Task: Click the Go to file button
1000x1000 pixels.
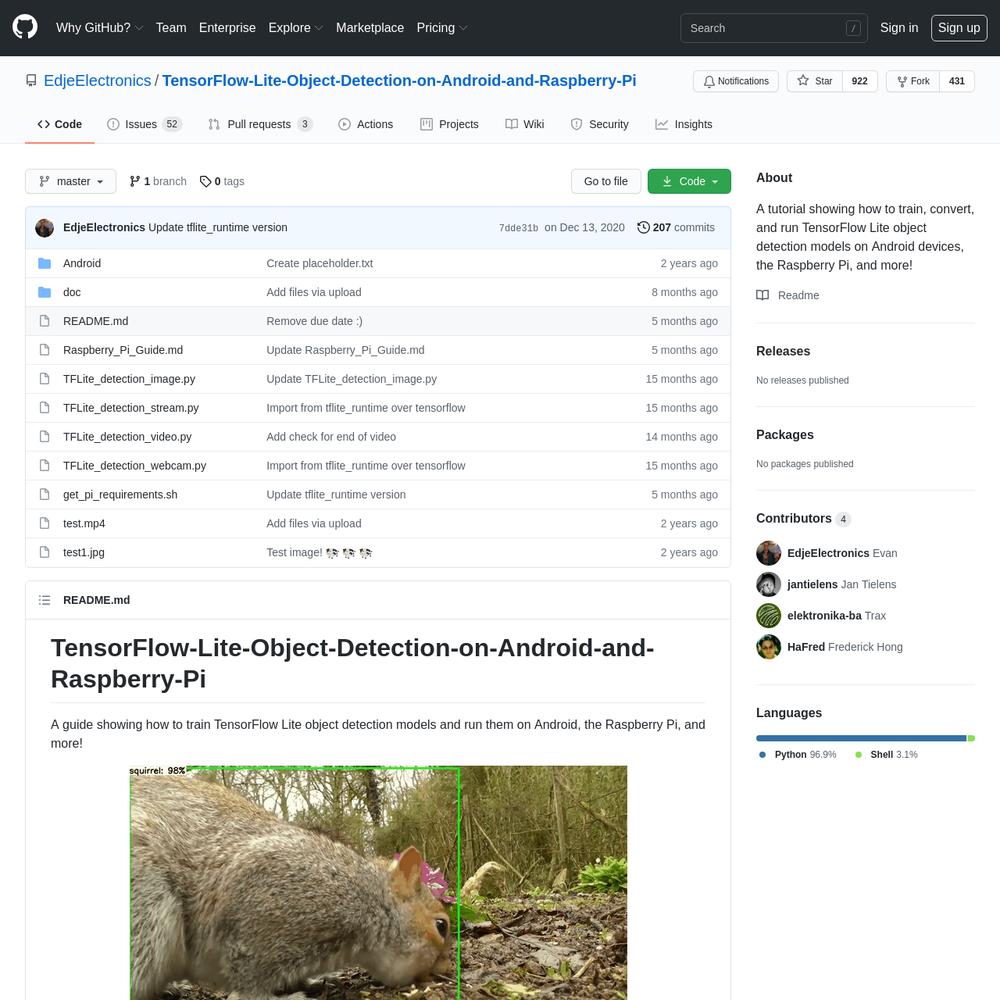Action: click(x=606, y=182)
